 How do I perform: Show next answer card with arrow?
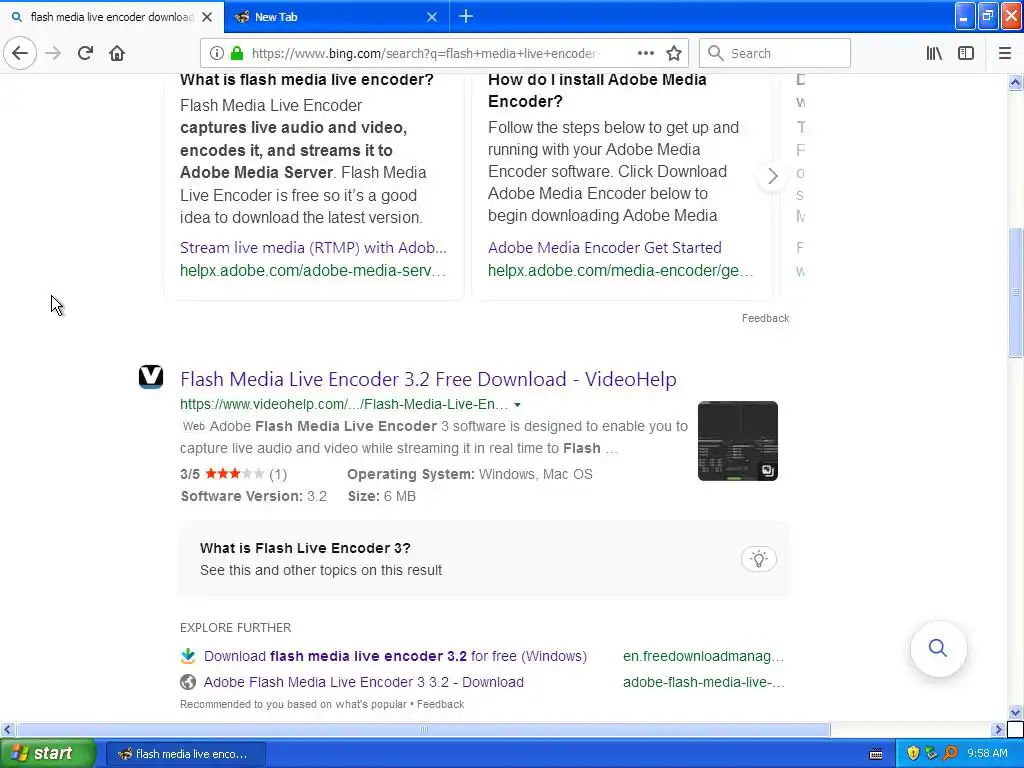tap(773, 176)
